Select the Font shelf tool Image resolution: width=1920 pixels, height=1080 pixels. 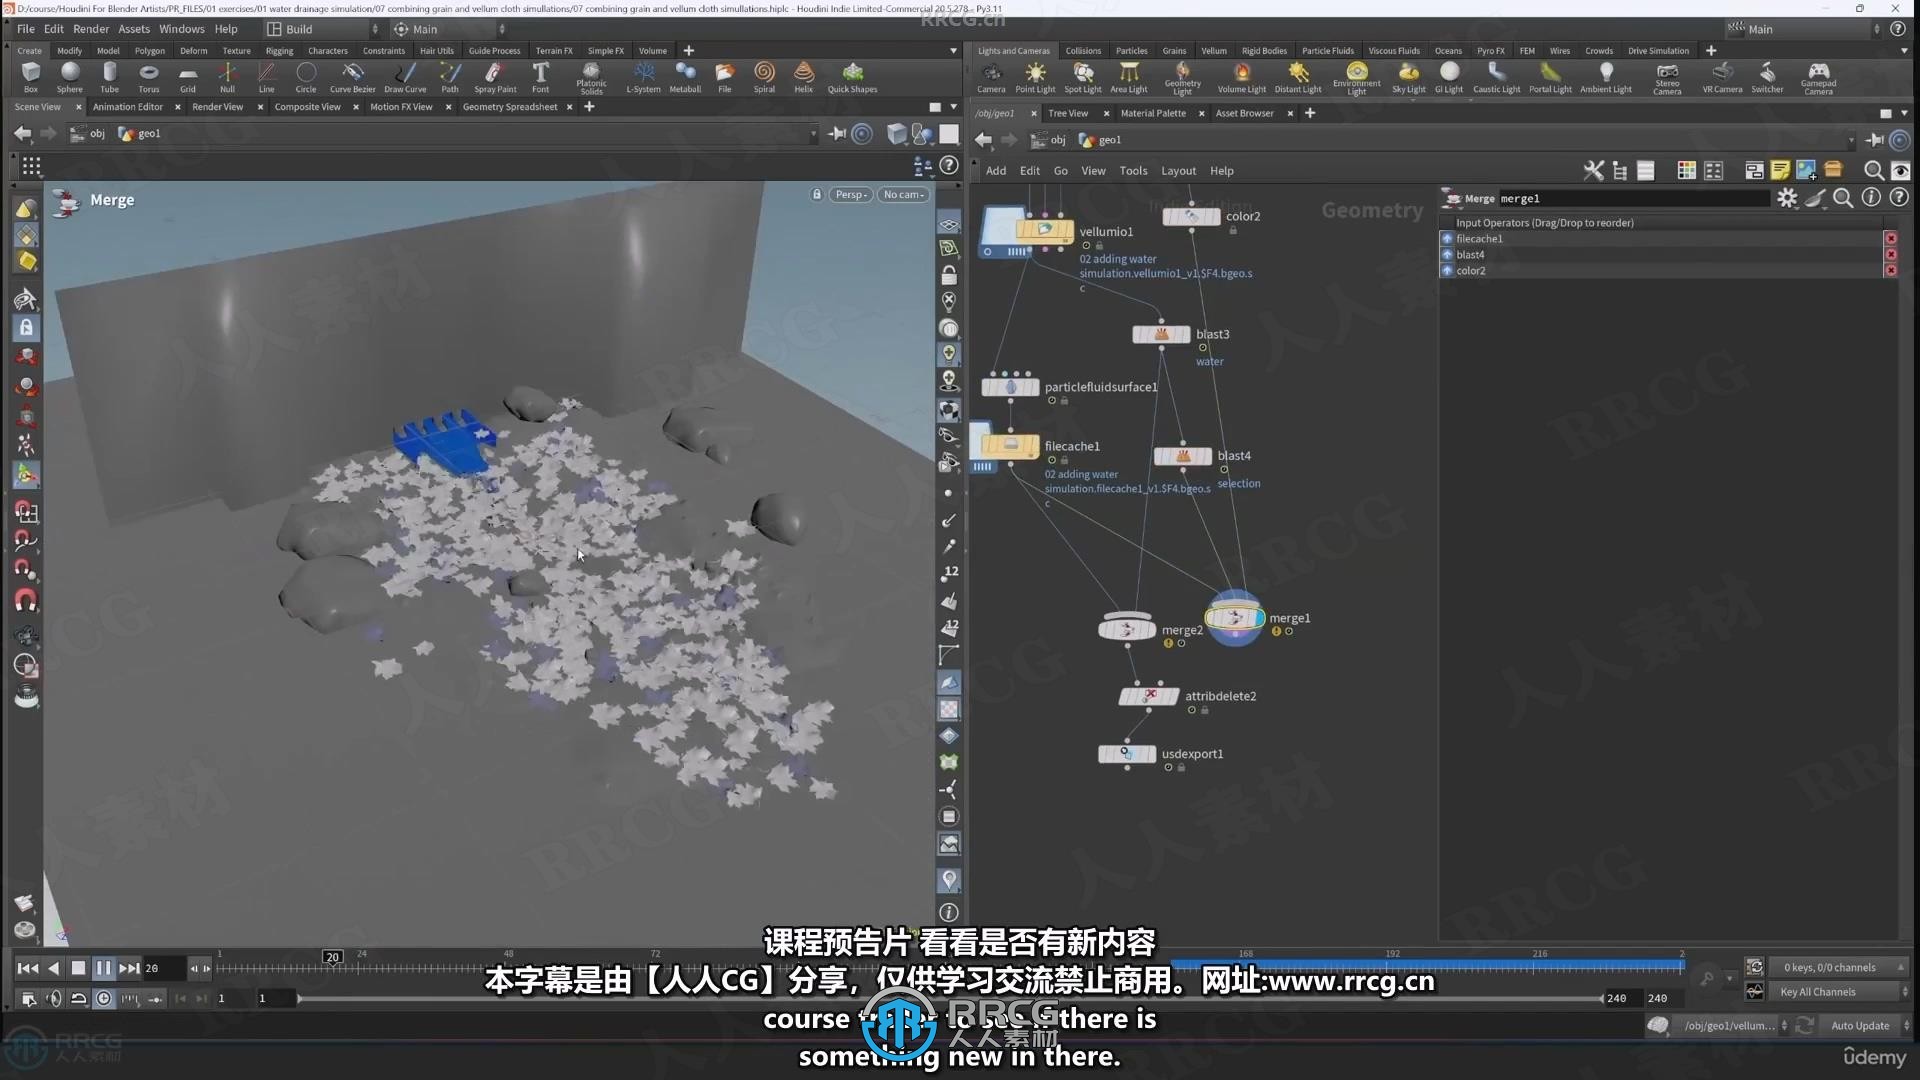540,77
